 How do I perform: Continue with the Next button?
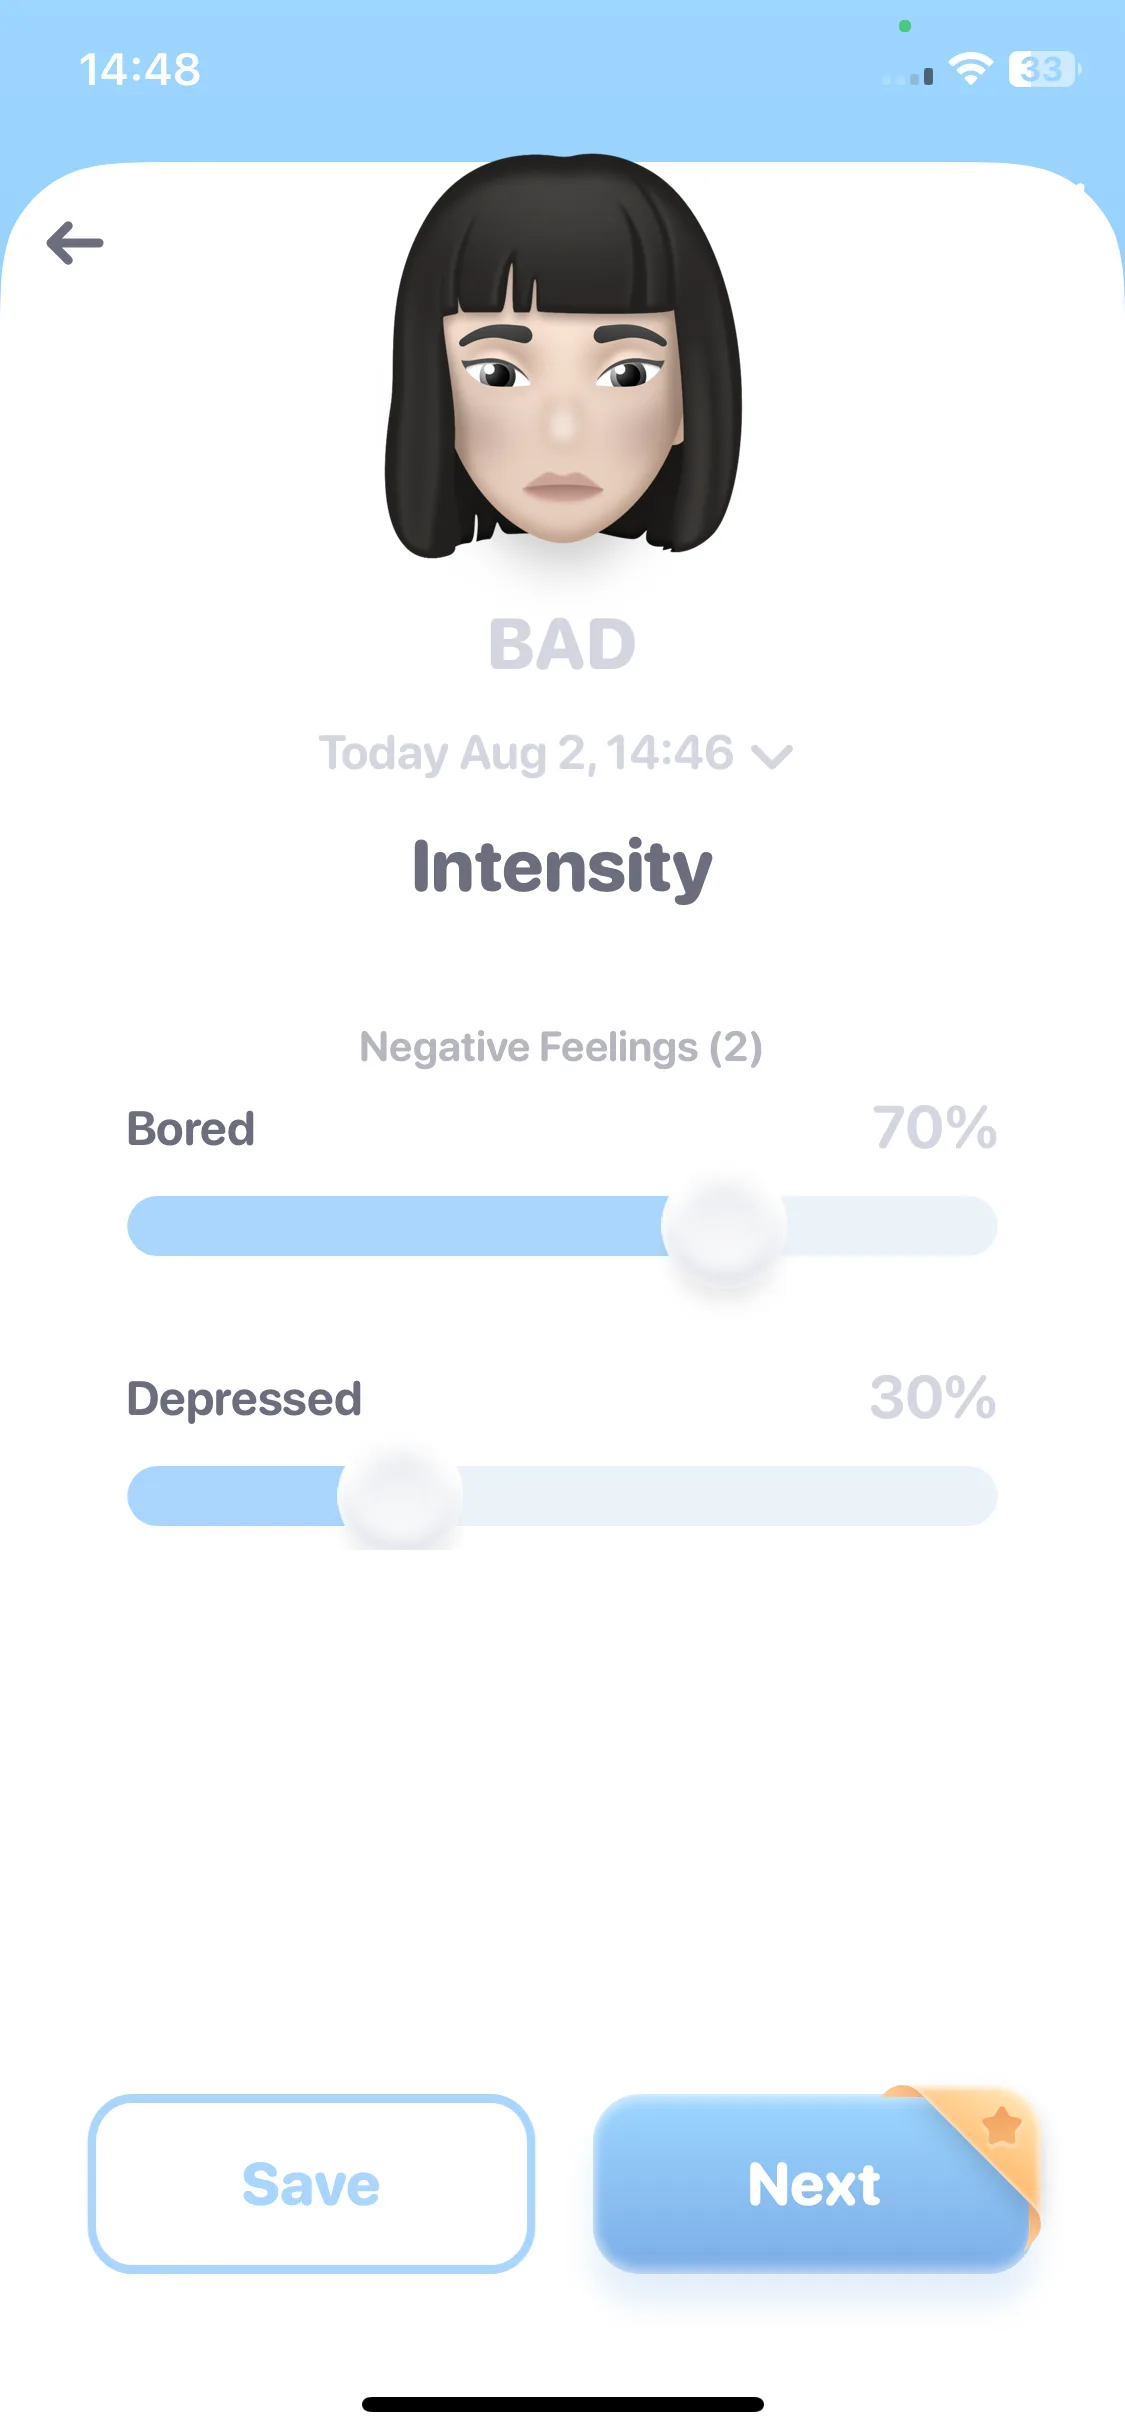tap(812, 2184)
